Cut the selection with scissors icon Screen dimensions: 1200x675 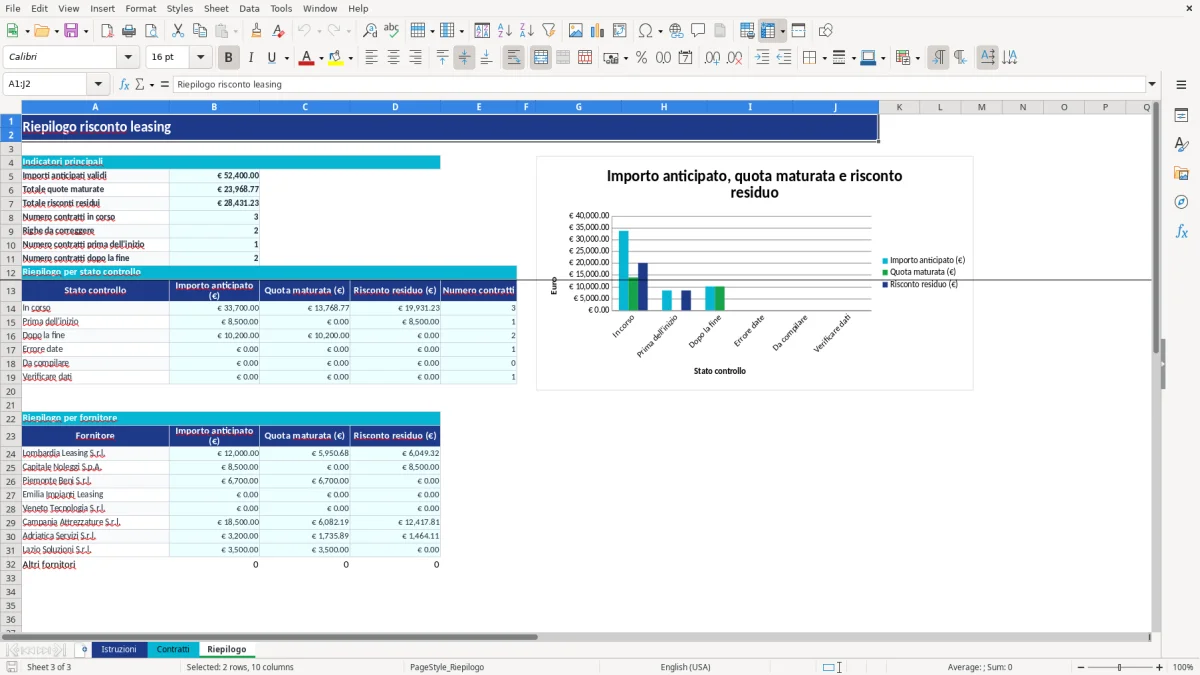click(x=178, y=31)
